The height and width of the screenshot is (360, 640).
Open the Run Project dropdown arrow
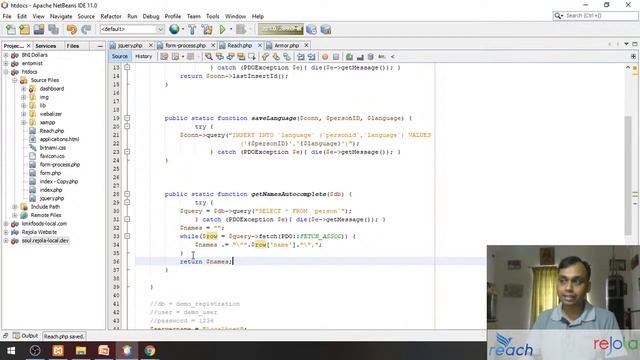pyautogui.click(x=231, y=29)
